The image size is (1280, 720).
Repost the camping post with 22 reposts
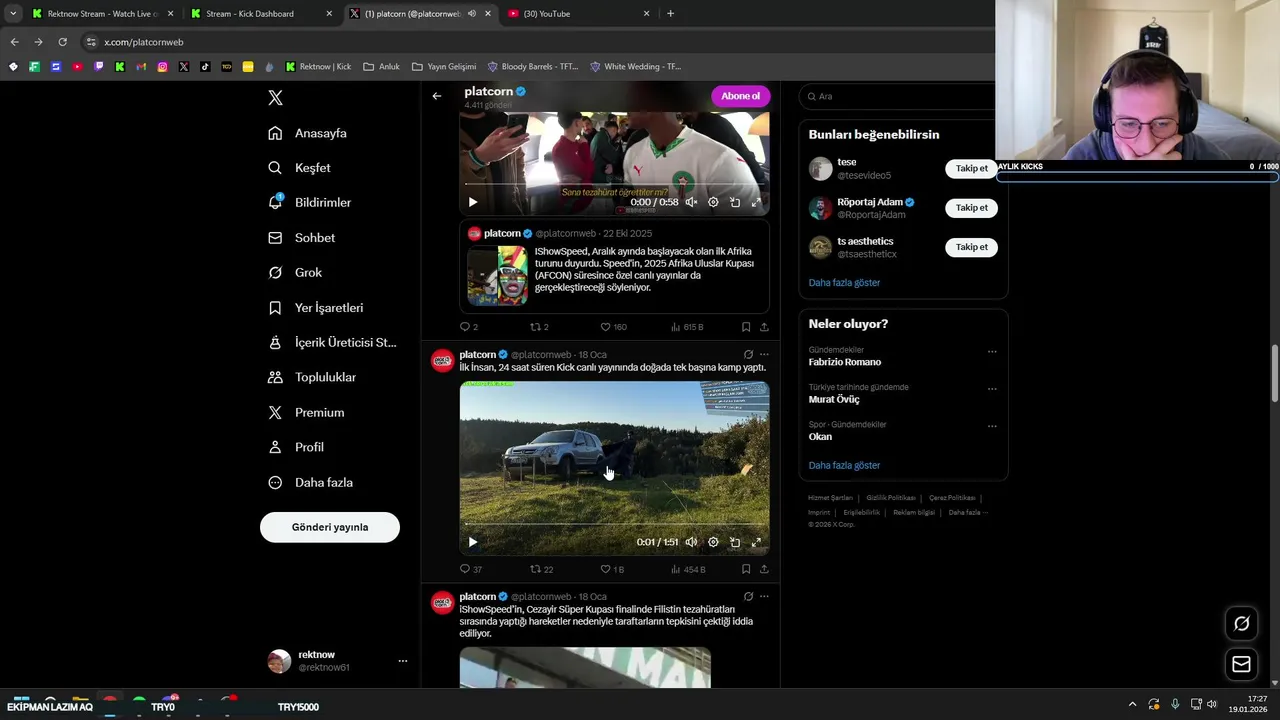(541, 569)
